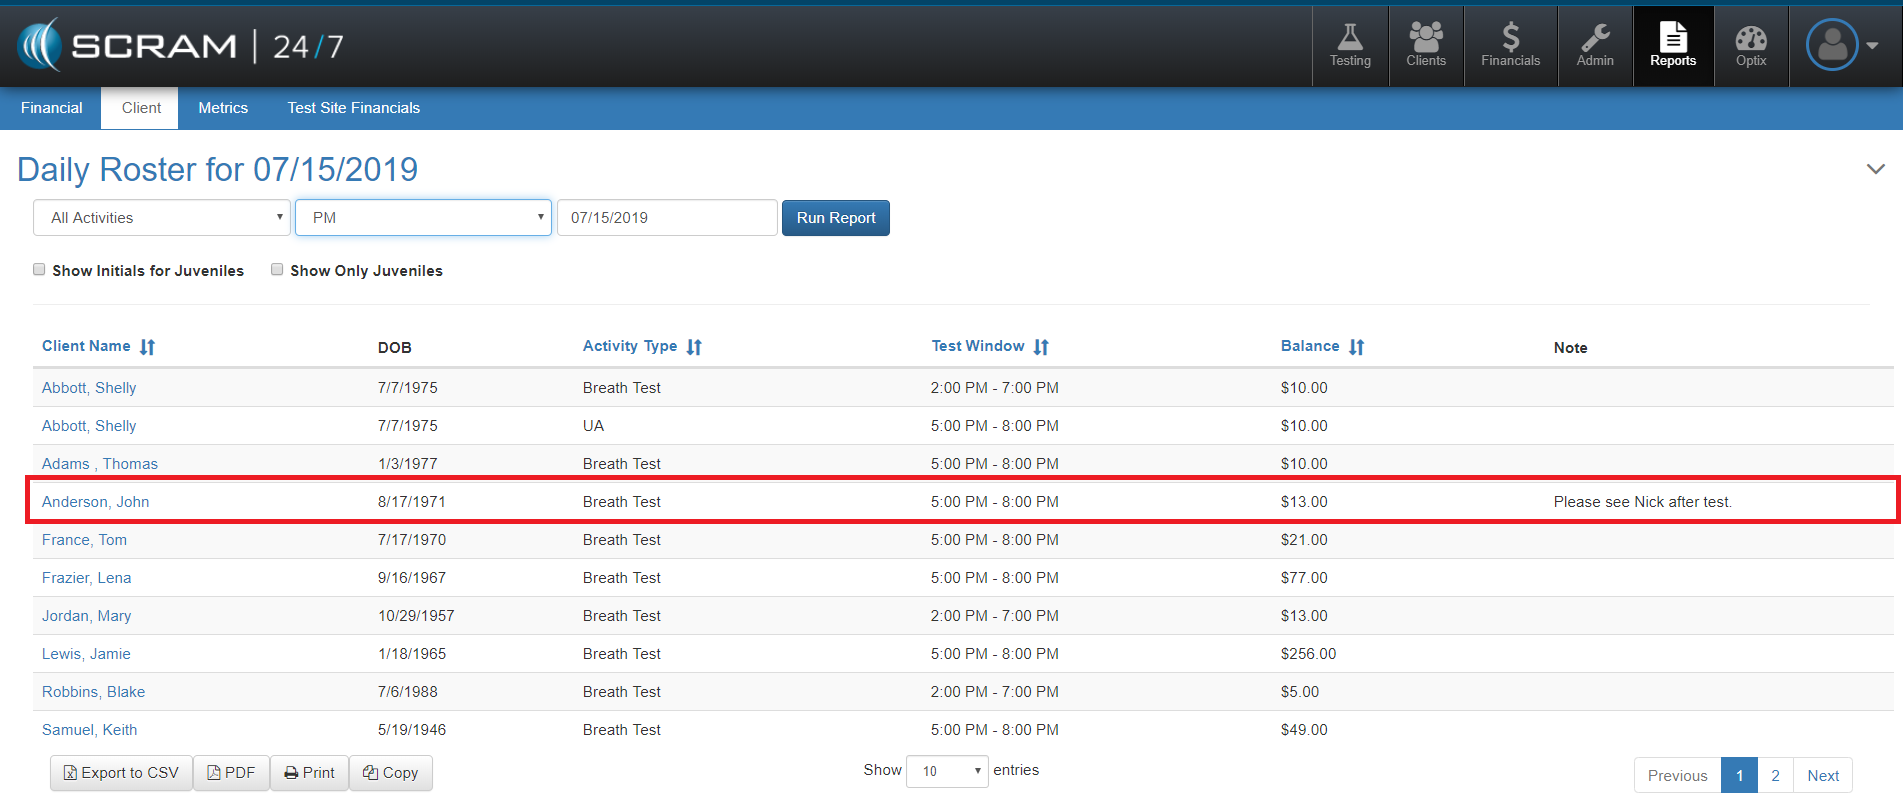Screen dimensions: 1903x809
Task: Switch to Test Site Financials tab
Action: (x=354, y=108)
